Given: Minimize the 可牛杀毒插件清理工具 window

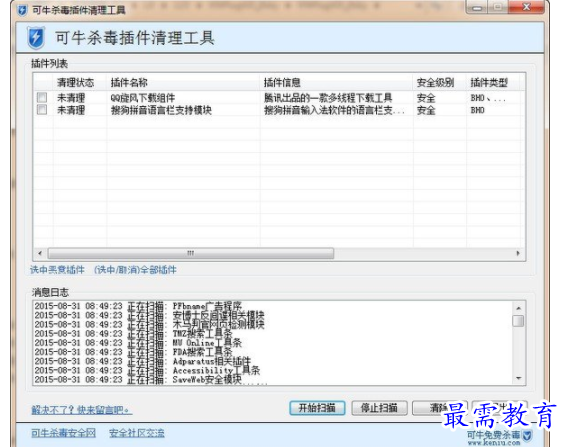Looking at the screenshot, I should (477, 7).
